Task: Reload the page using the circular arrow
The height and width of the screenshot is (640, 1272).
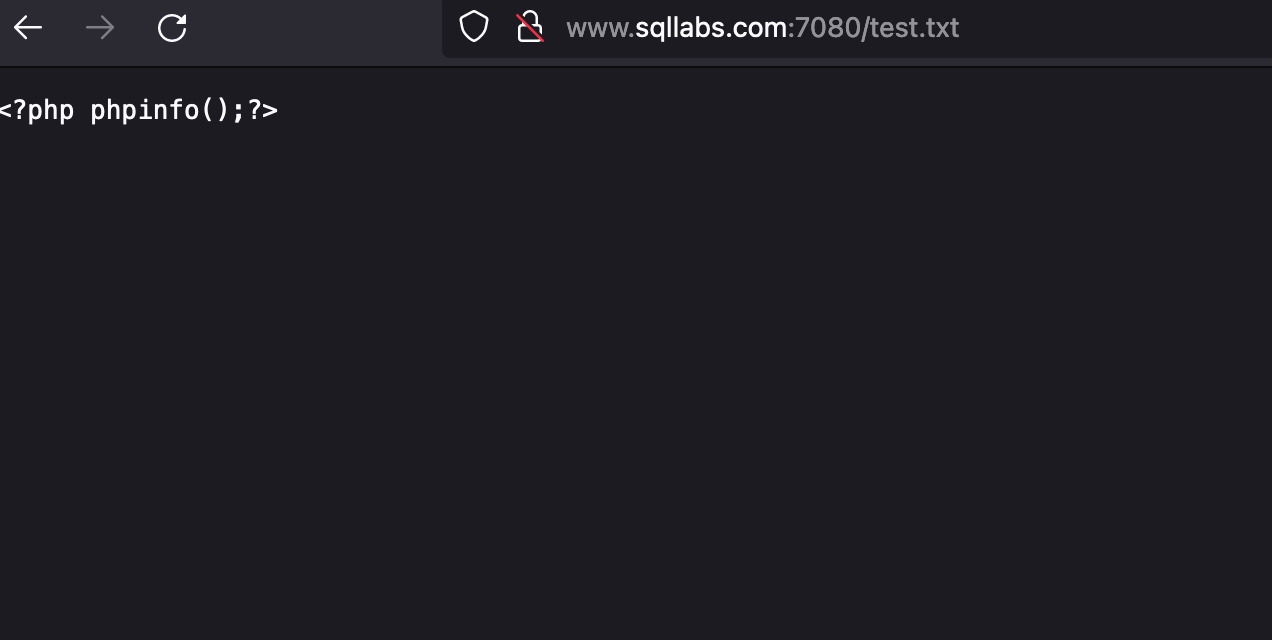Action: point(172,28)
